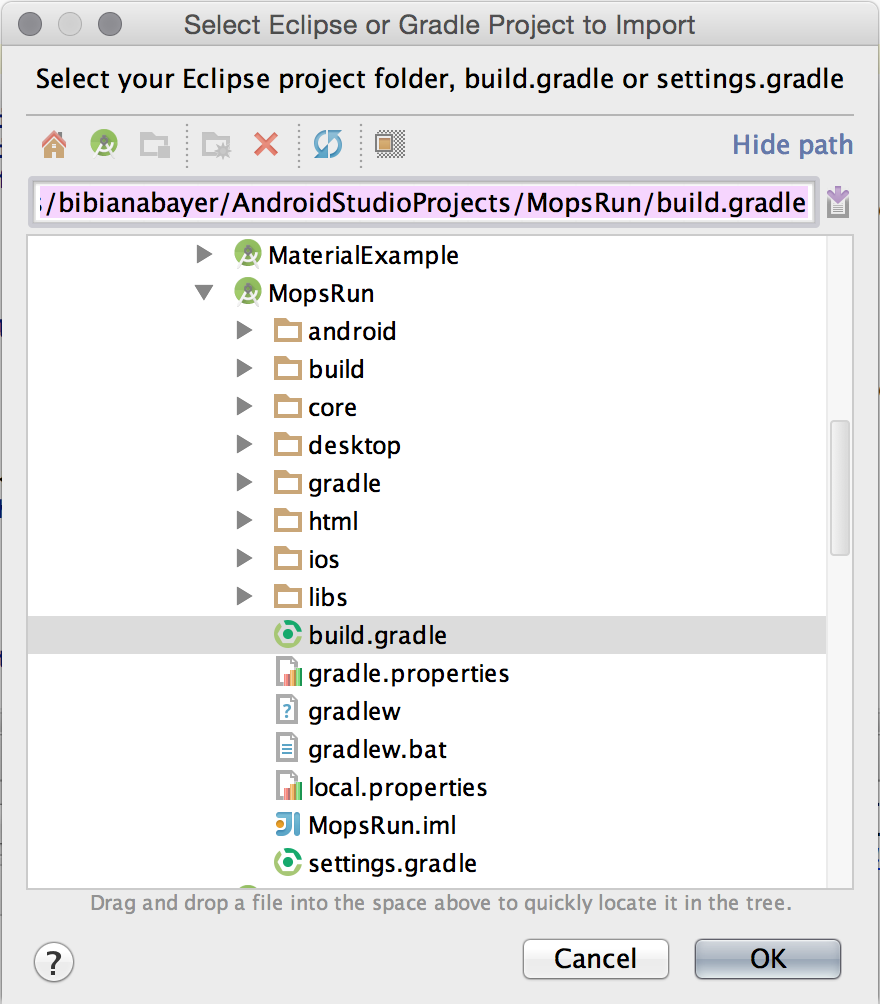Screen dimensions: 880x1004
Task: Click the build.gradle file icon
Action: 288,635
